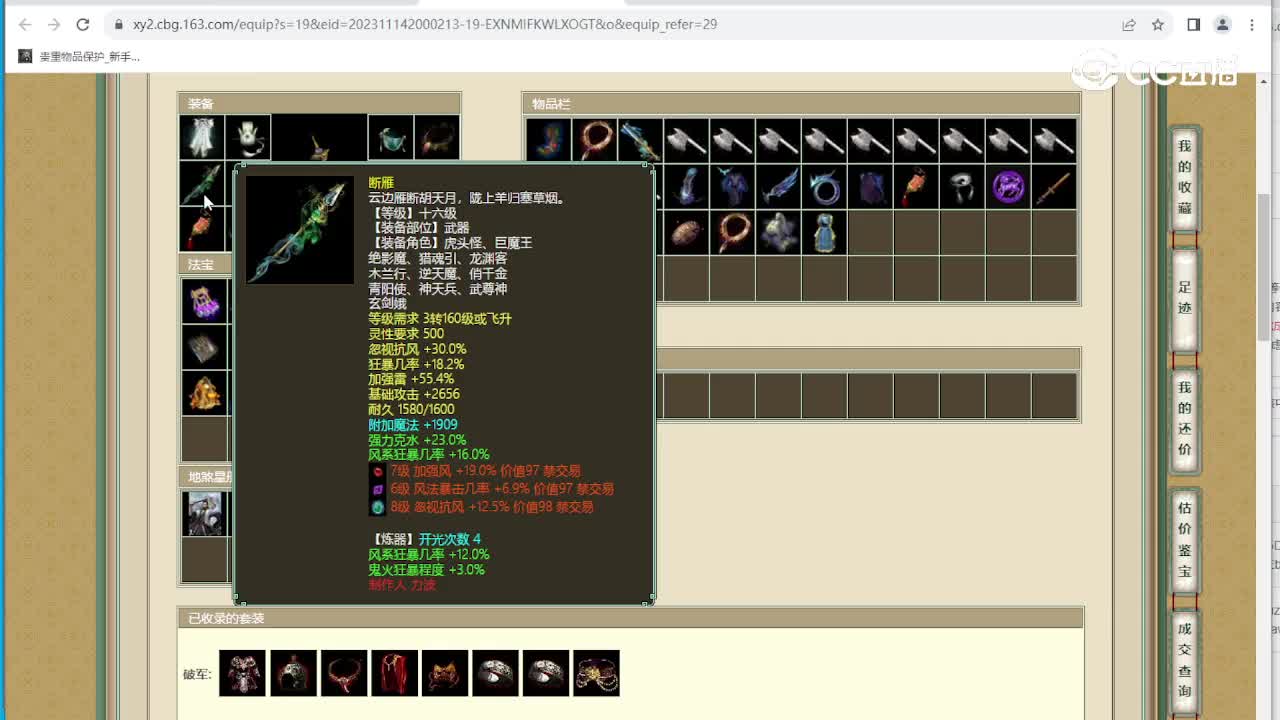Click the 法宝 panel header
The width and height of the screenshot is (1280, 720).
pos(206,264)
